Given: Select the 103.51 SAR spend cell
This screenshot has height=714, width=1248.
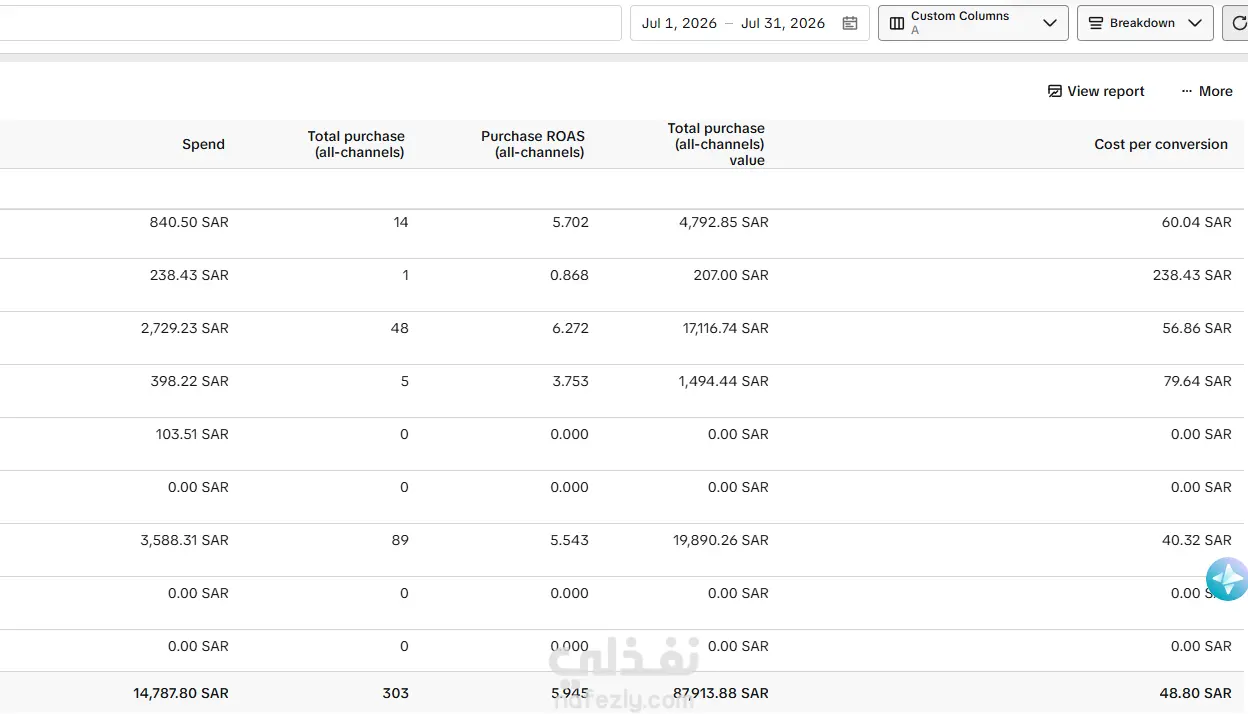Looking at the screenshot, I should point(192,434).
